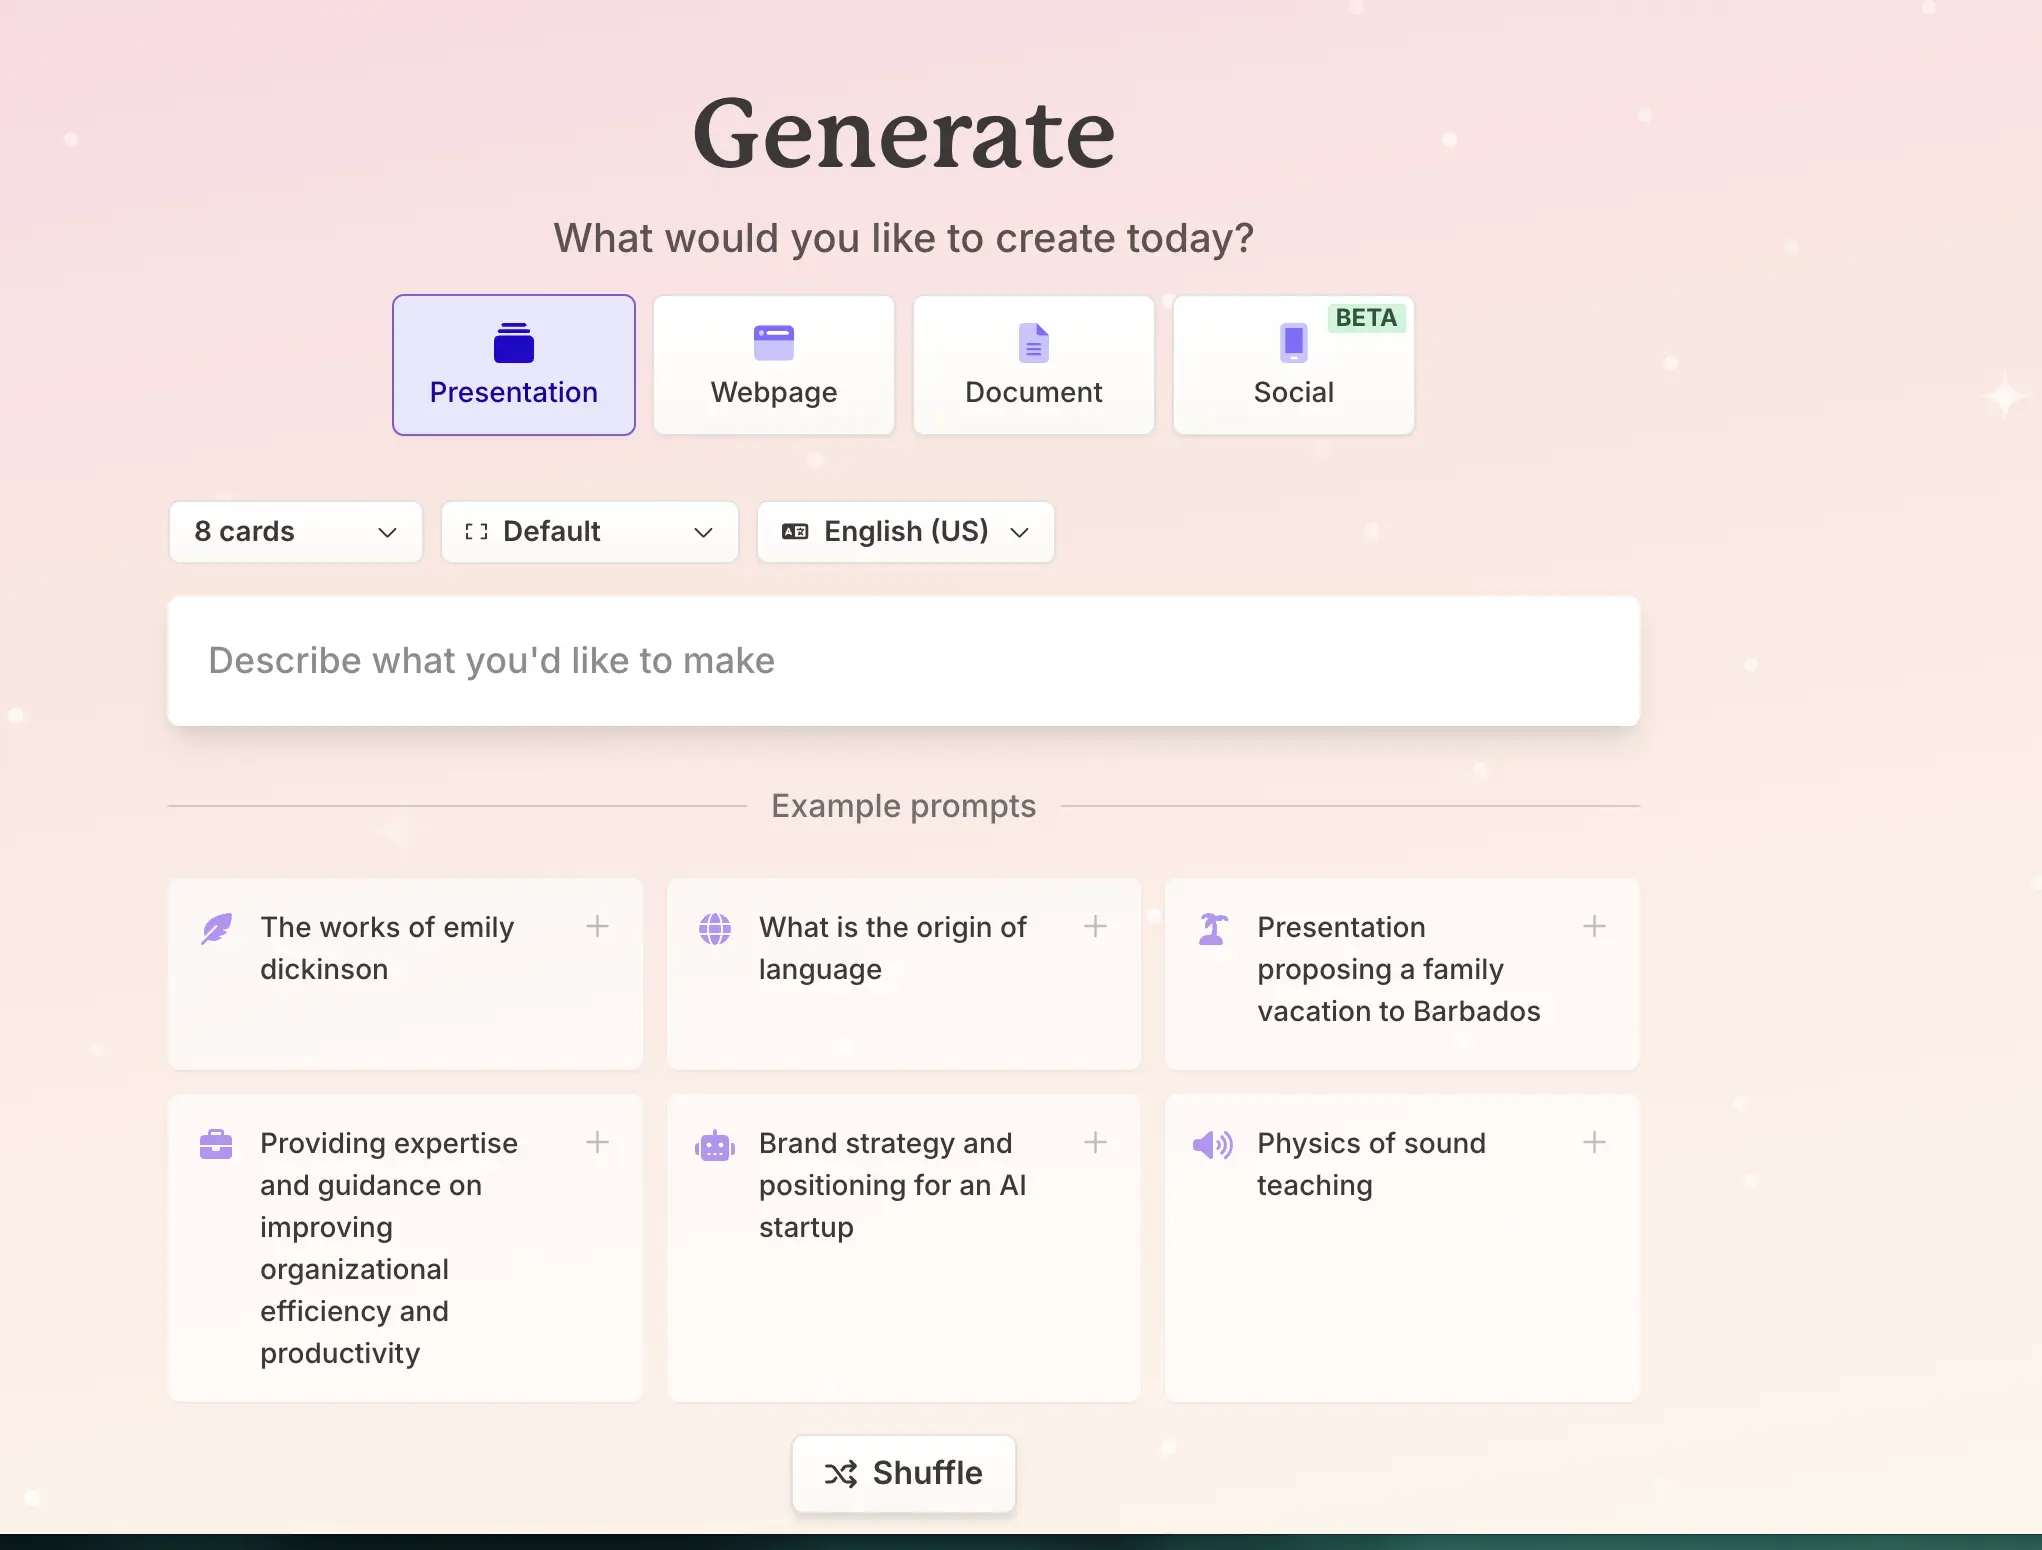Click the briefcase icon for organizational efficiency prompt
The width and height of the screenshot is (2042, 1550).
(x=216, y=1144)
